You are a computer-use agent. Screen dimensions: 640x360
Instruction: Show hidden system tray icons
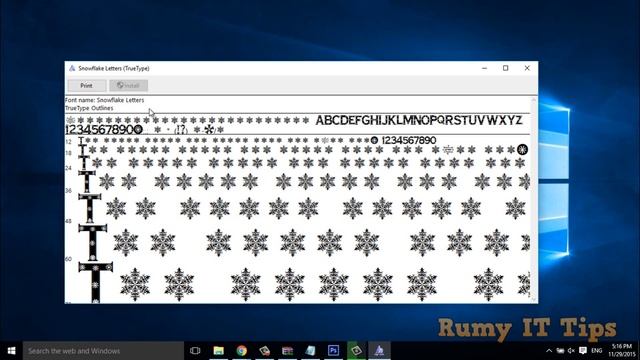point(549,351)
